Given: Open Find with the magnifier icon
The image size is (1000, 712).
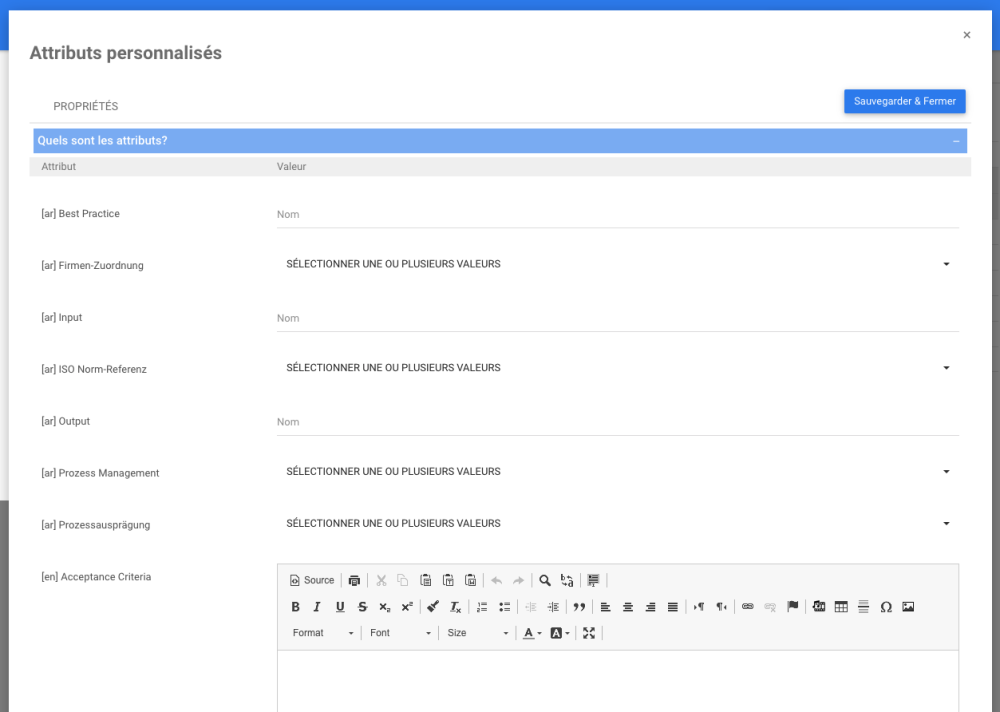Looking at the screenshot, I should pos(545,580).
